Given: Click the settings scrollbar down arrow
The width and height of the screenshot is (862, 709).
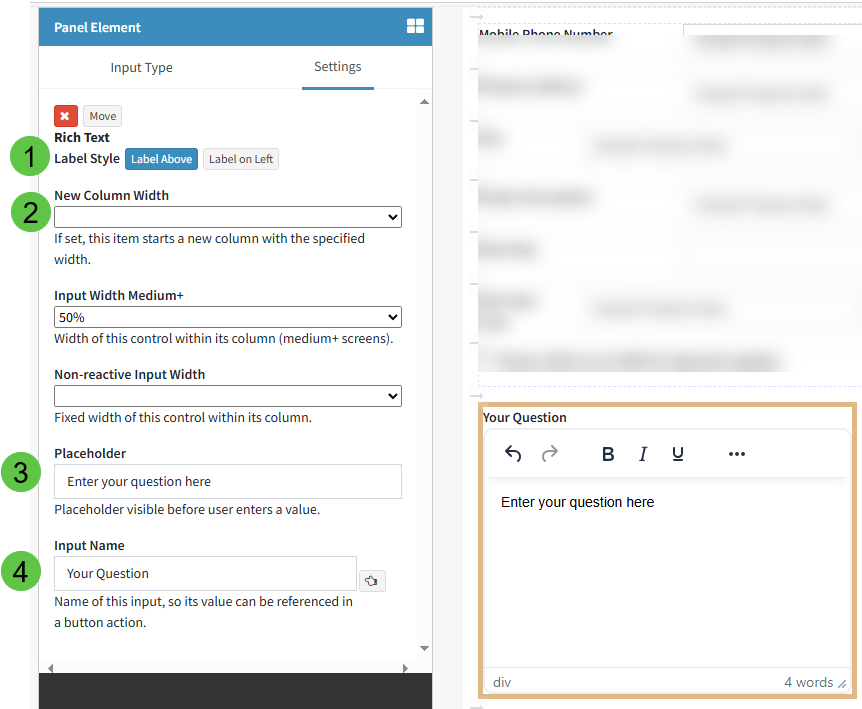Looking at the screenshot, I should [x=424, y=649].
